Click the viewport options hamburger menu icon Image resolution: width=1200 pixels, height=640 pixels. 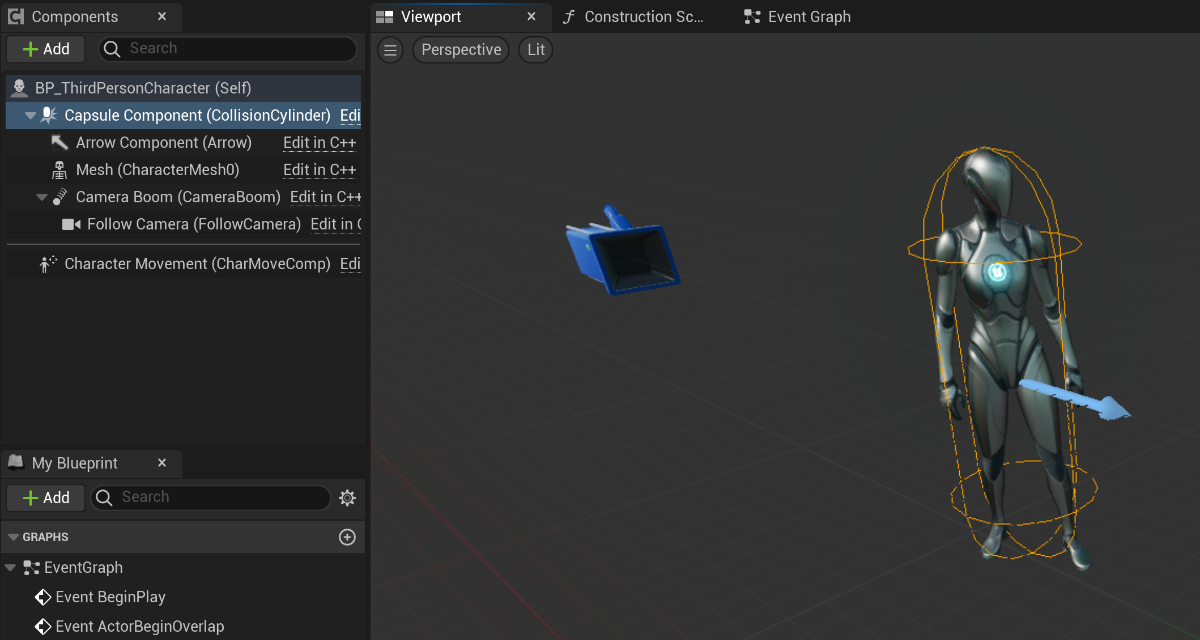pos(390,50)
